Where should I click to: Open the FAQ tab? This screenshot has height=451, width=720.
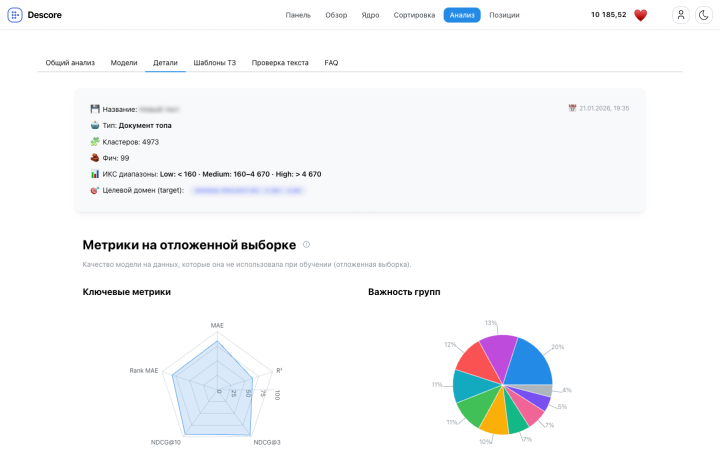[331, 63]
